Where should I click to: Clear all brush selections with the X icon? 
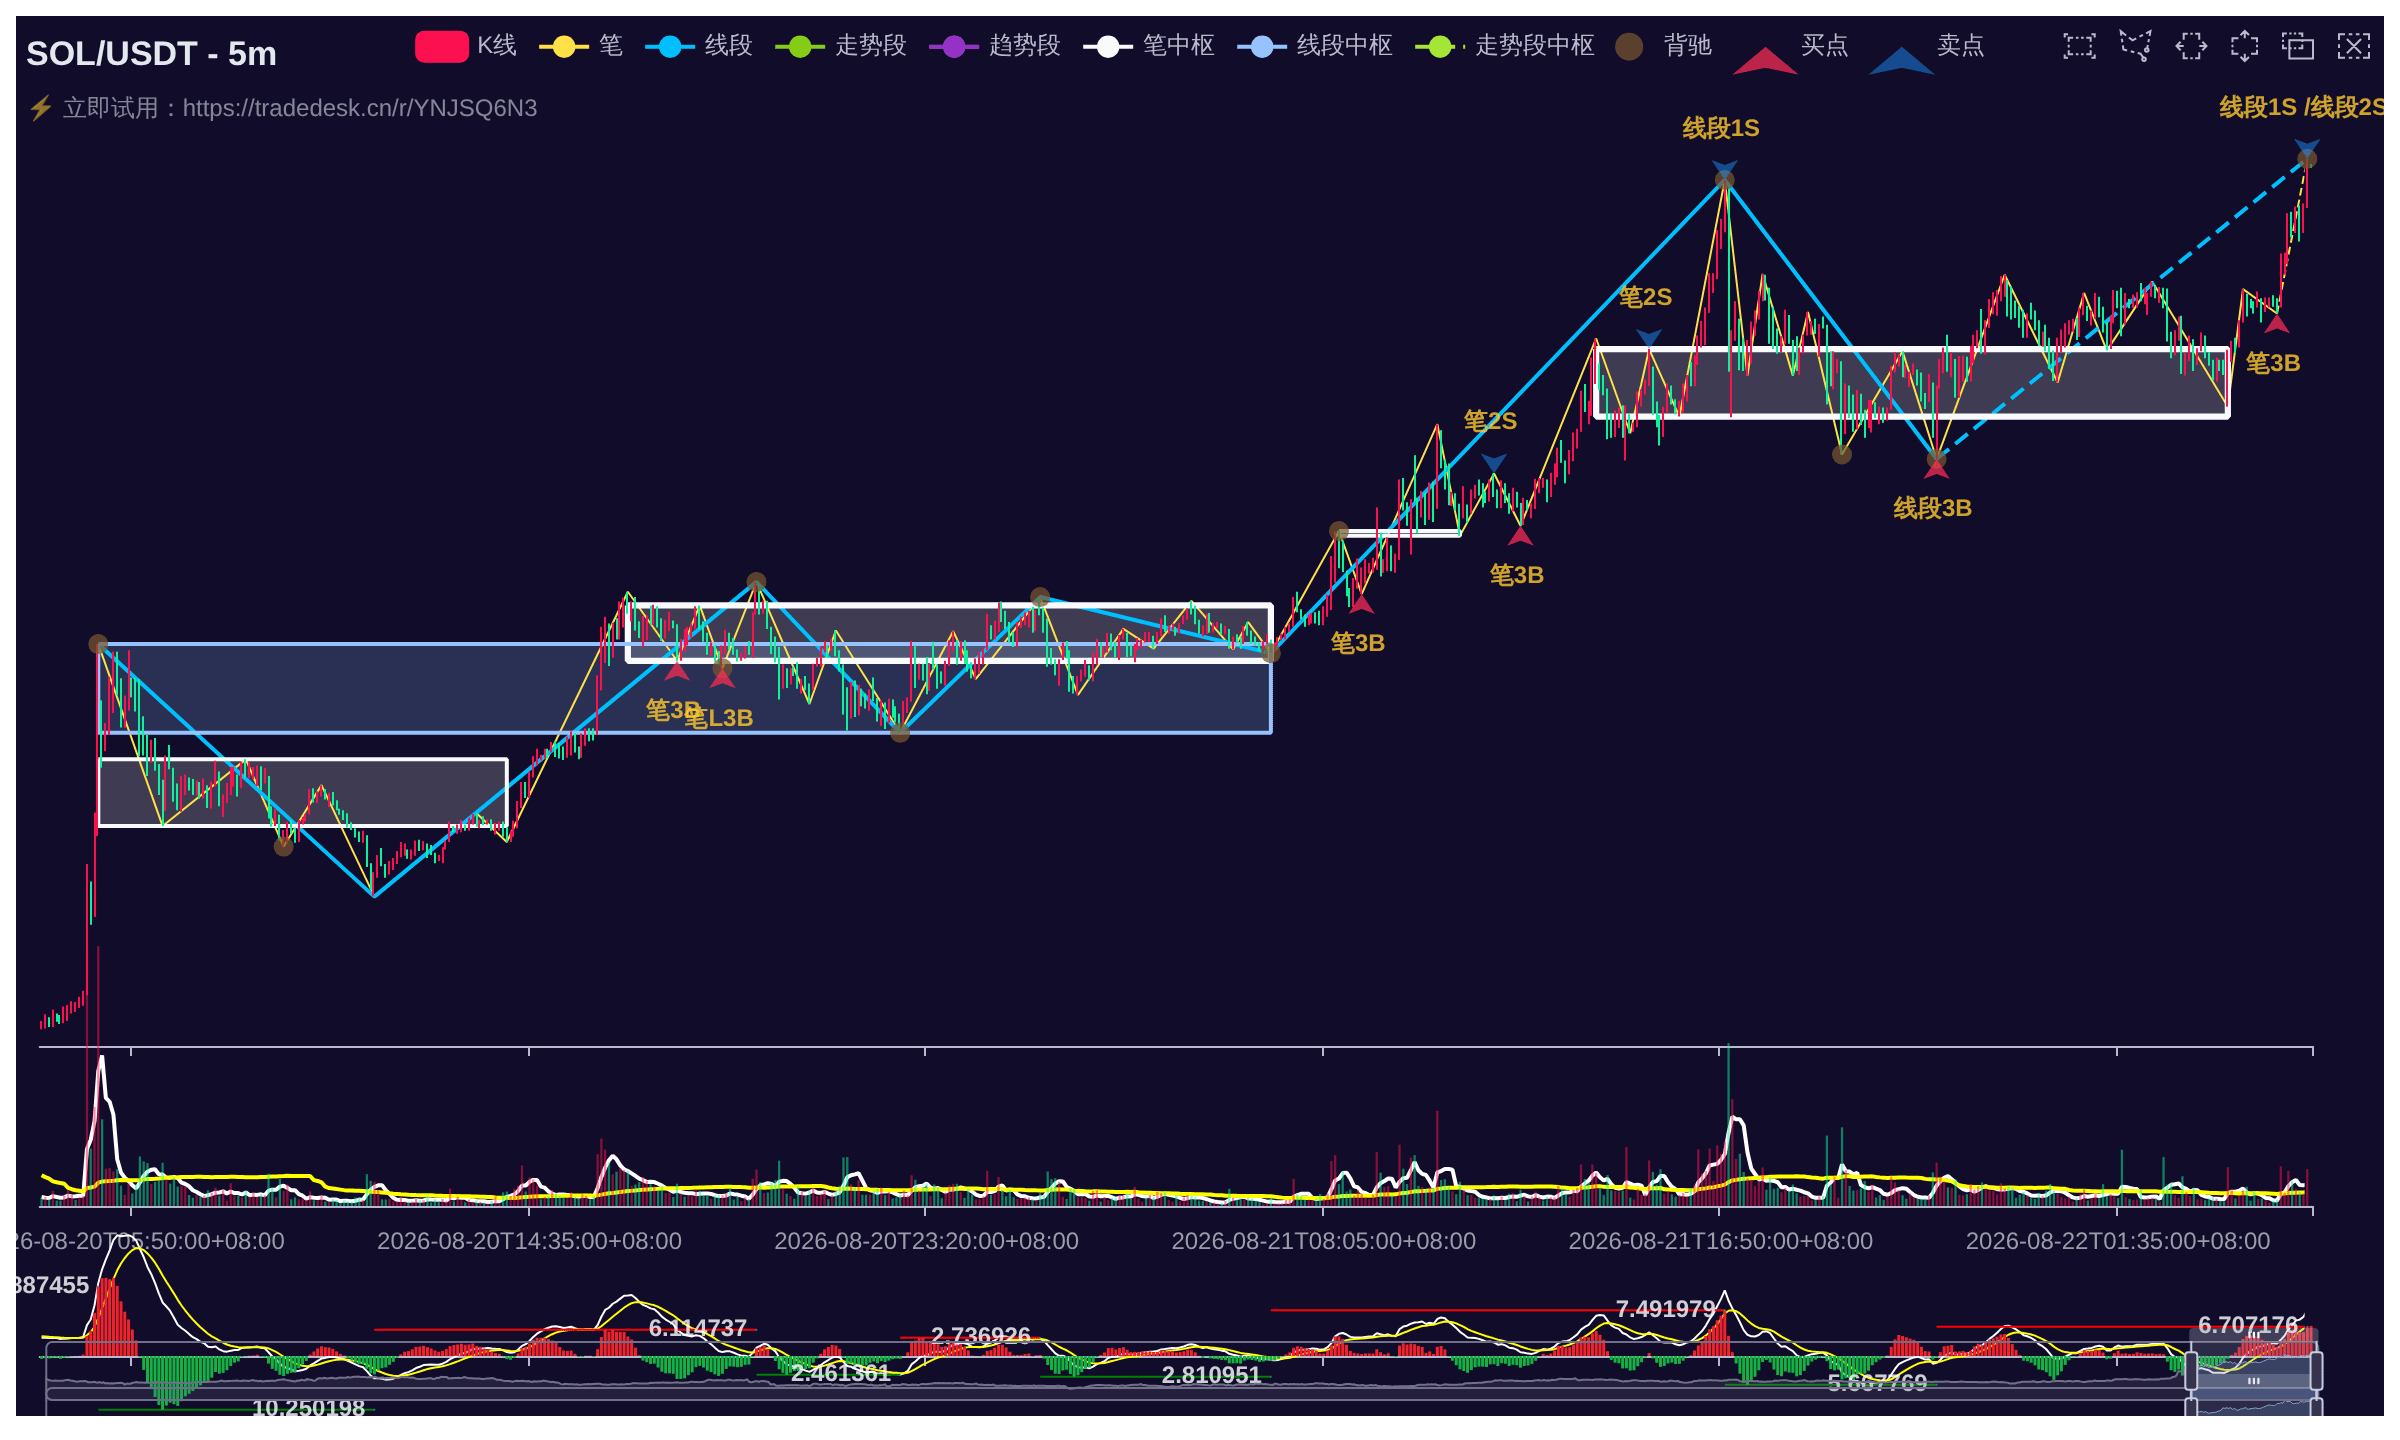[x=2354, y=46]
